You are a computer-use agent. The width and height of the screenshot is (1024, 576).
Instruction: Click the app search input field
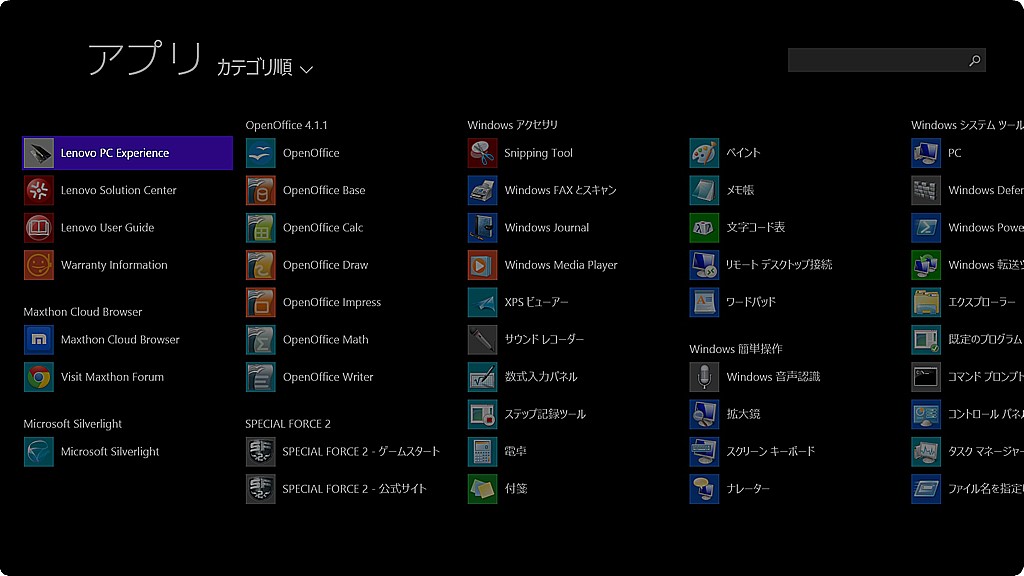876,61
